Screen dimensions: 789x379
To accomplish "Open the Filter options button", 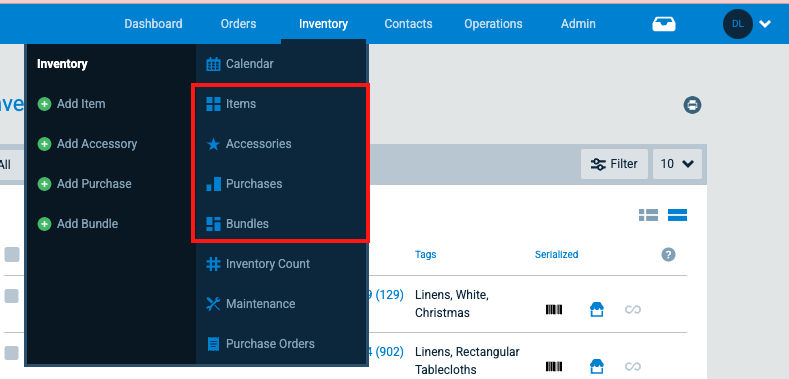I will pyautogui.click(x=614, y=164).
